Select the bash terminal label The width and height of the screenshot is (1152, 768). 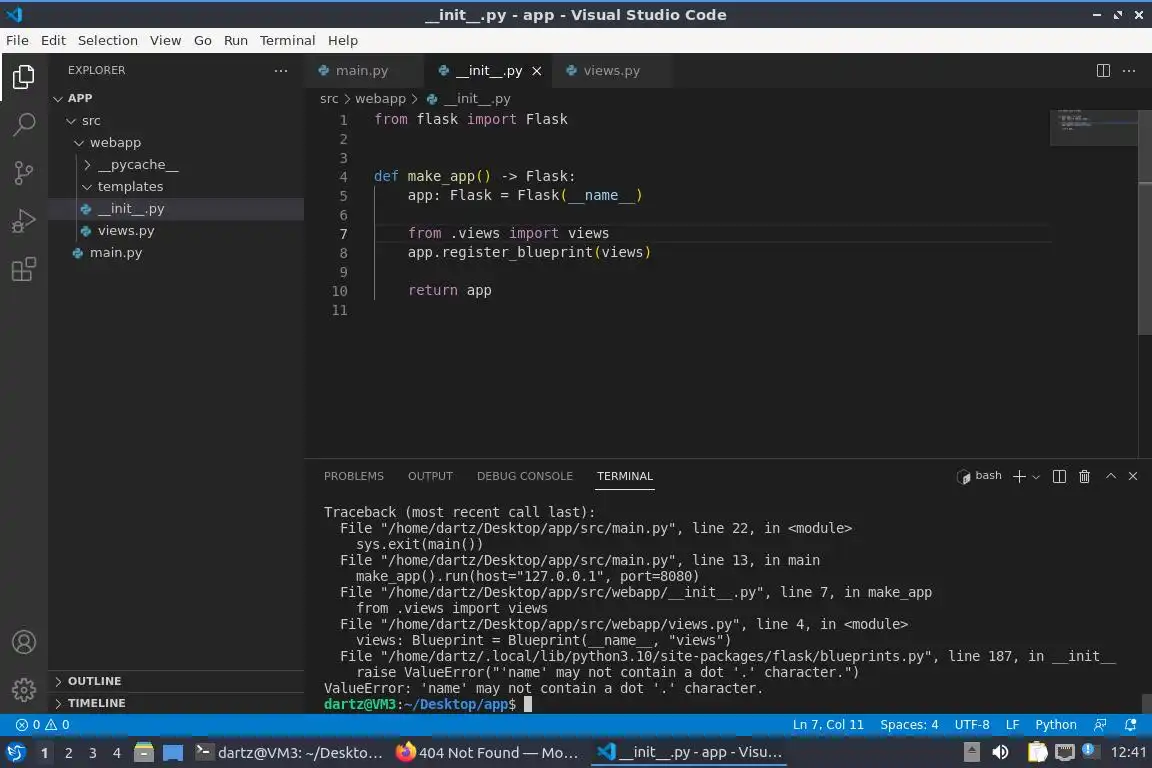coord(979,476)
